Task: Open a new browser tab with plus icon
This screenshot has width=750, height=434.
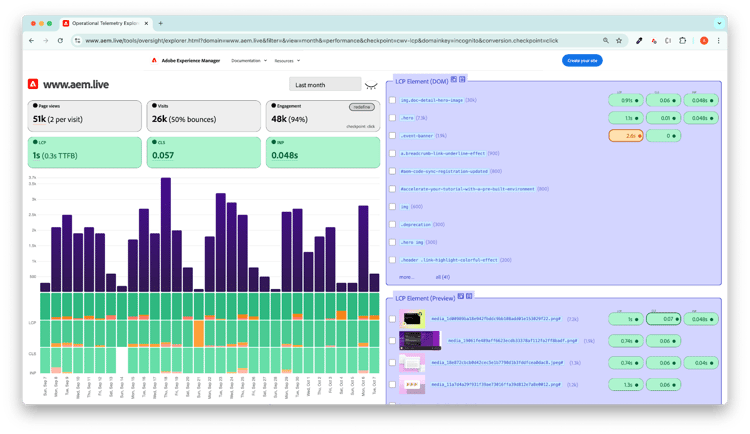Action: click(x=161, y=23)
